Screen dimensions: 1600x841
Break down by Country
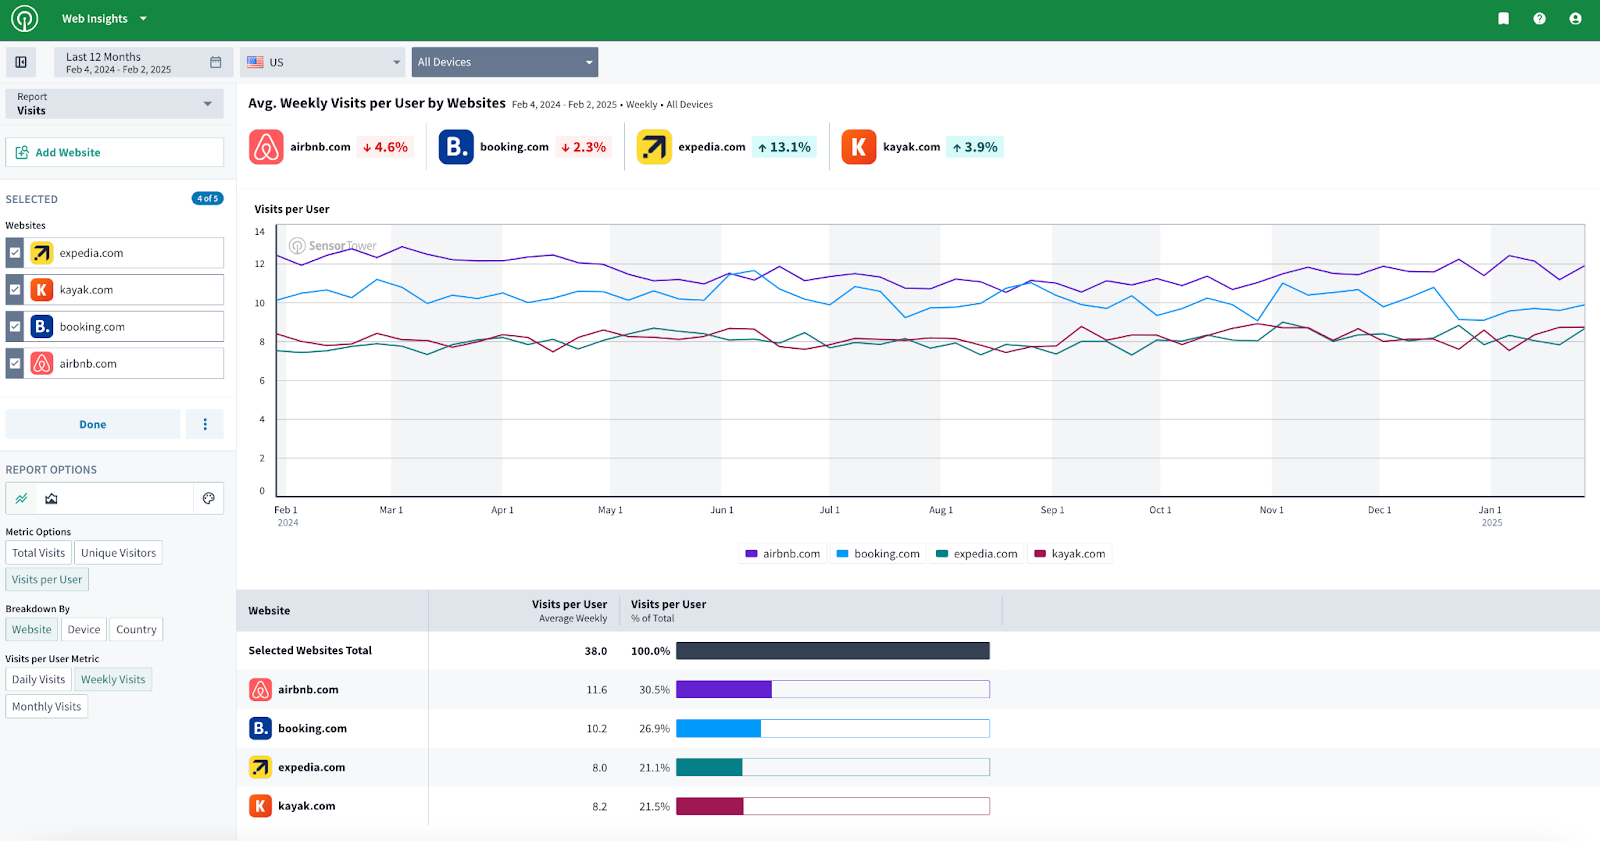(136, 630)
